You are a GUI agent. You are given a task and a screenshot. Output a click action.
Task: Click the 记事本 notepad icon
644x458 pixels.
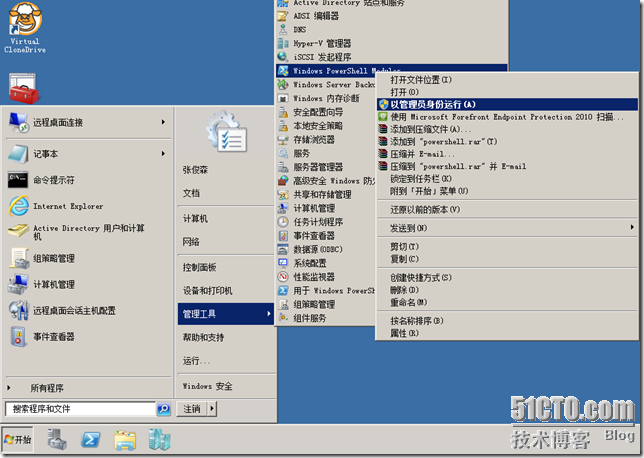point(18,154)
